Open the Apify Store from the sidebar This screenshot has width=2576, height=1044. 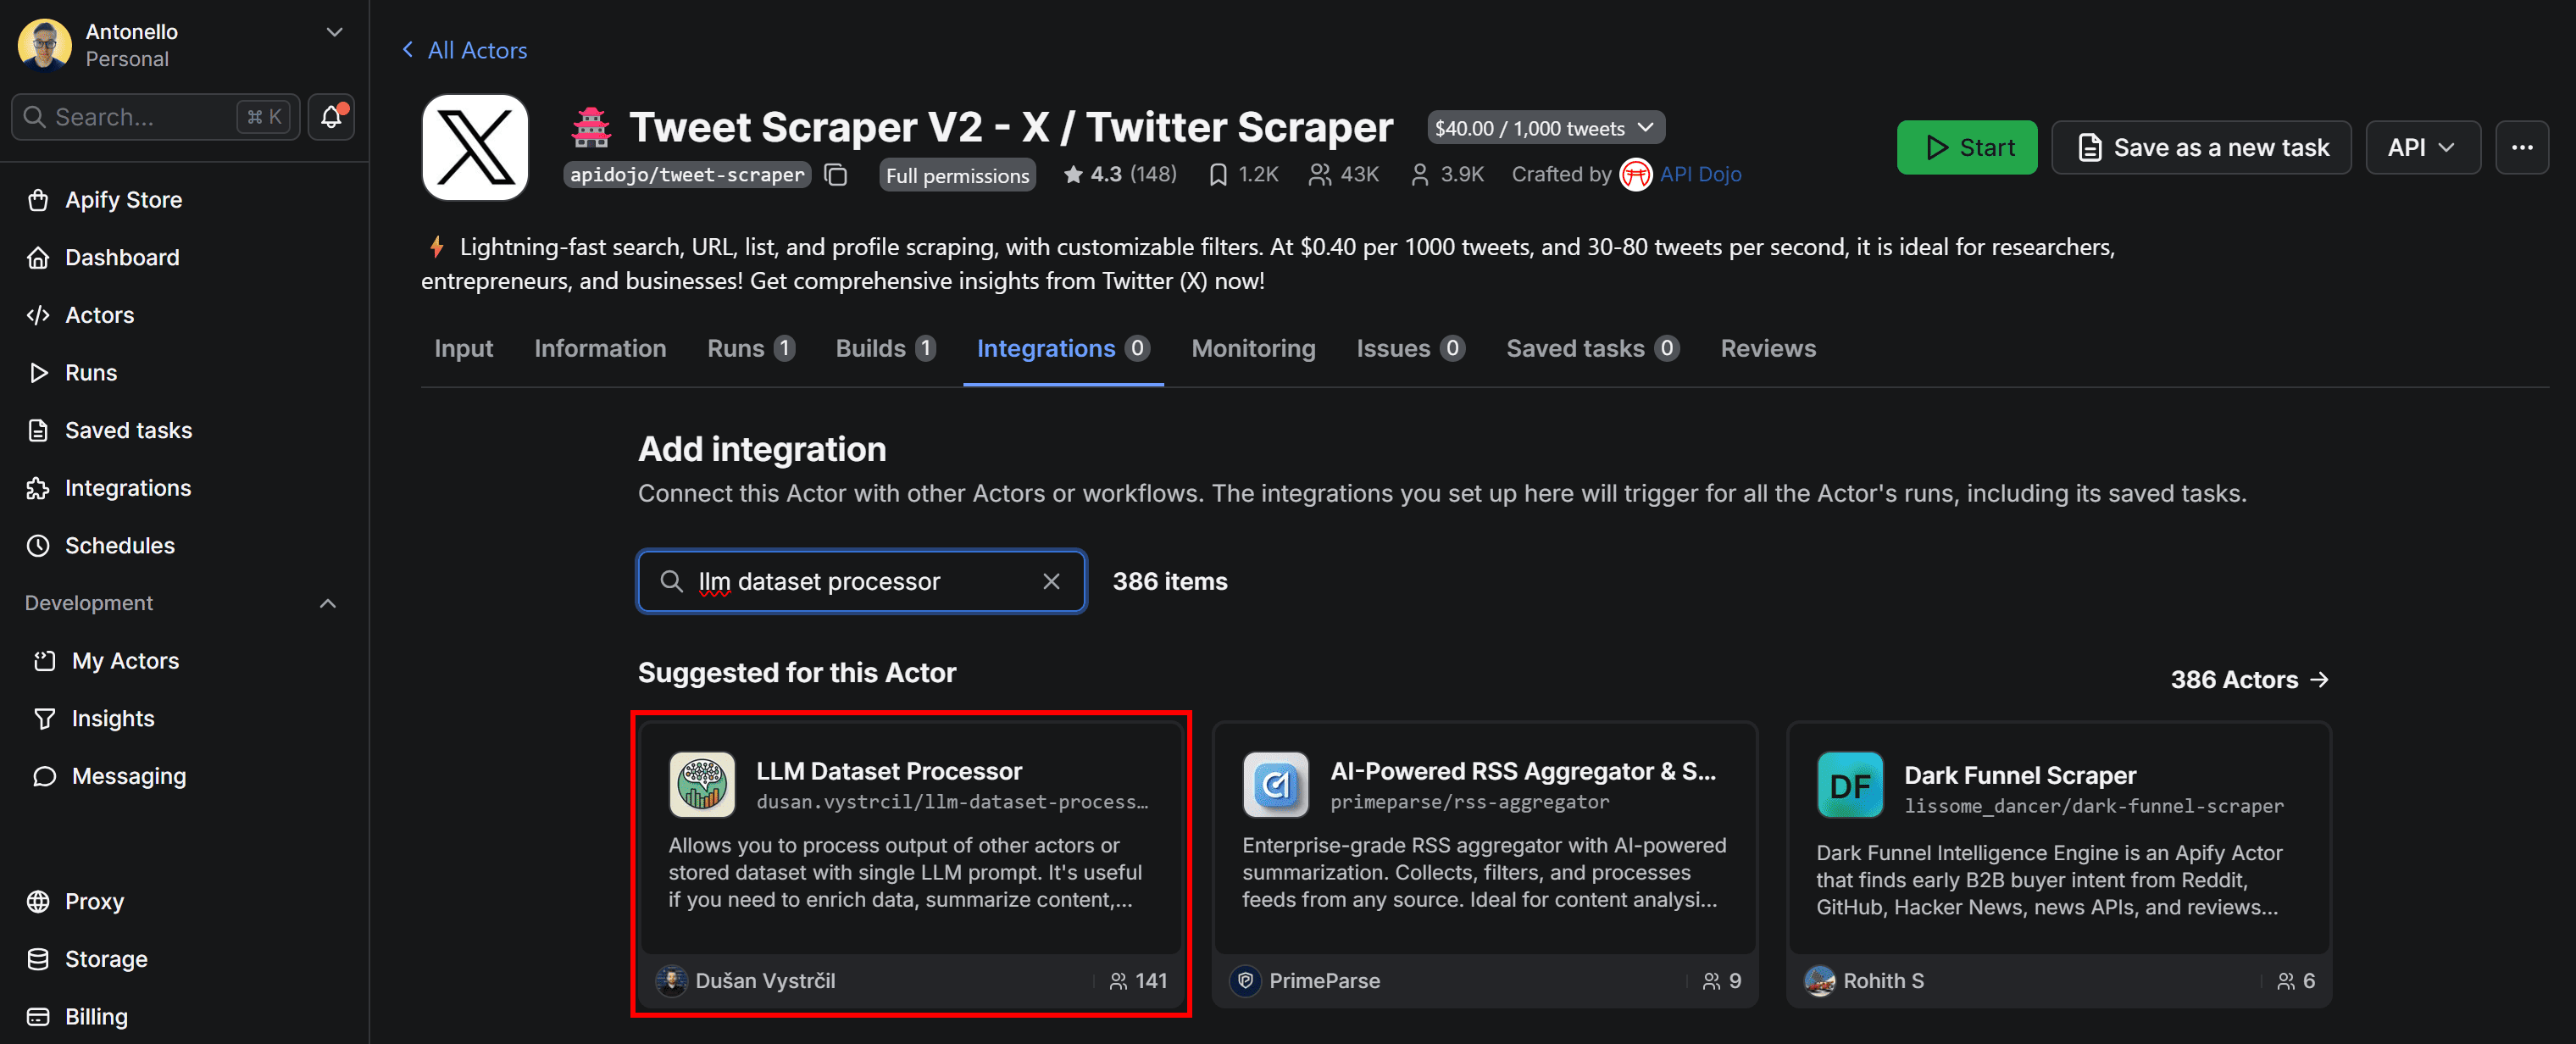coord(122,199)
